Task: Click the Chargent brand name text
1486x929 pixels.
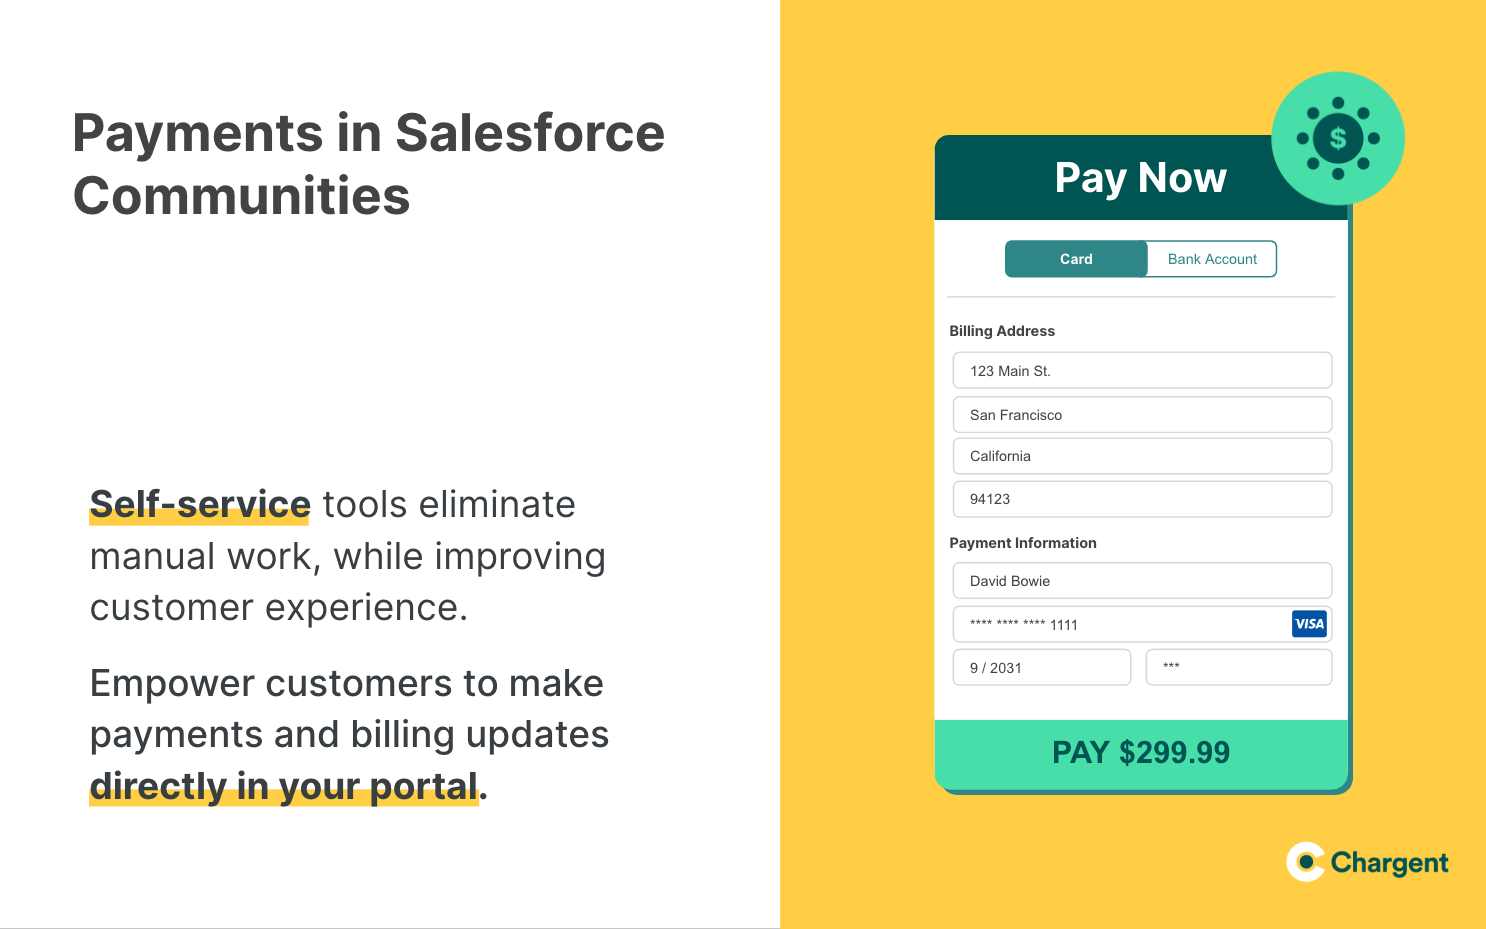Action: click(1389, 863)
